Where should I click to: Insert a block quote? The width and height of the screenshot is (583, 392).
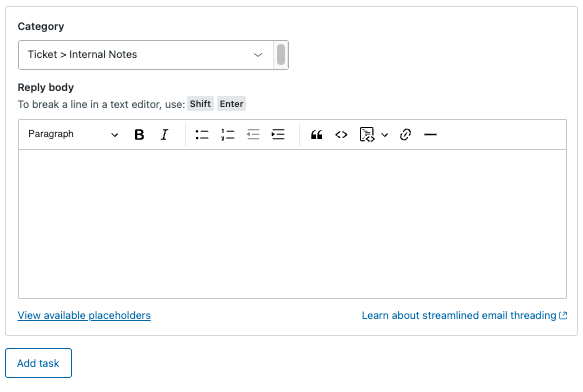[x=316, y=135]
